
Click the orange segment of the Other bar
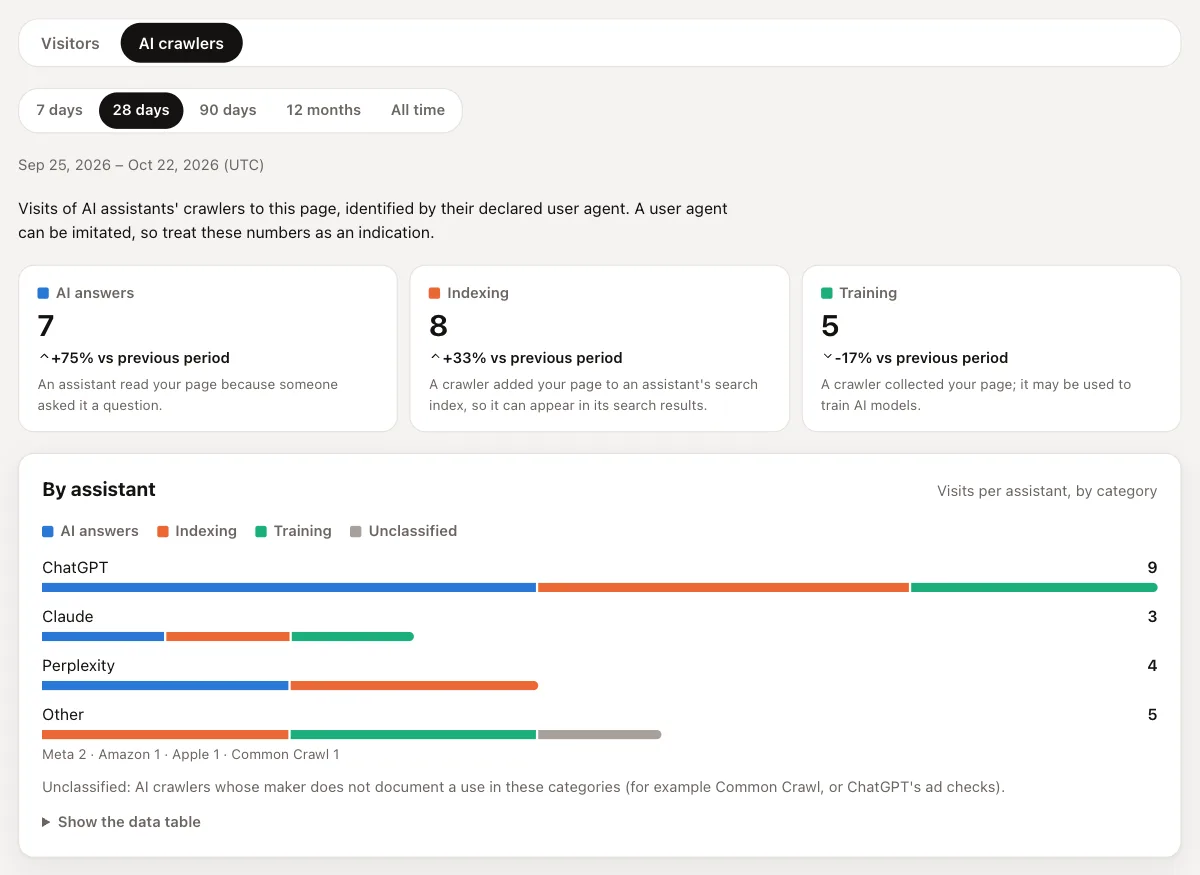click(165, 734)
